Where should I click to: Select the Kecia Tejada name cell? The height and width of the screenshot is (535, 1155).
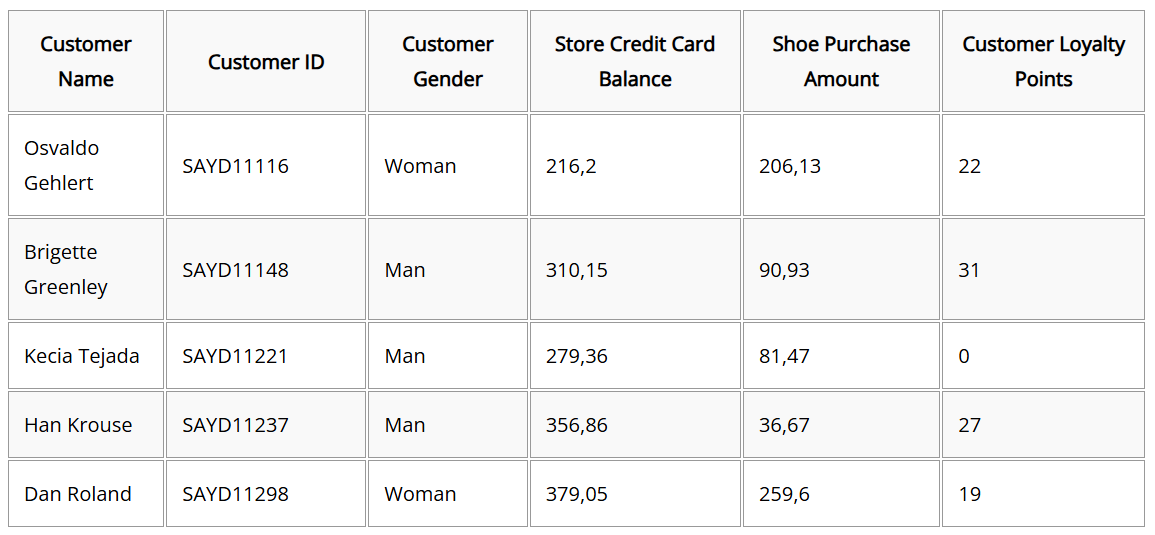pos(85,355)
